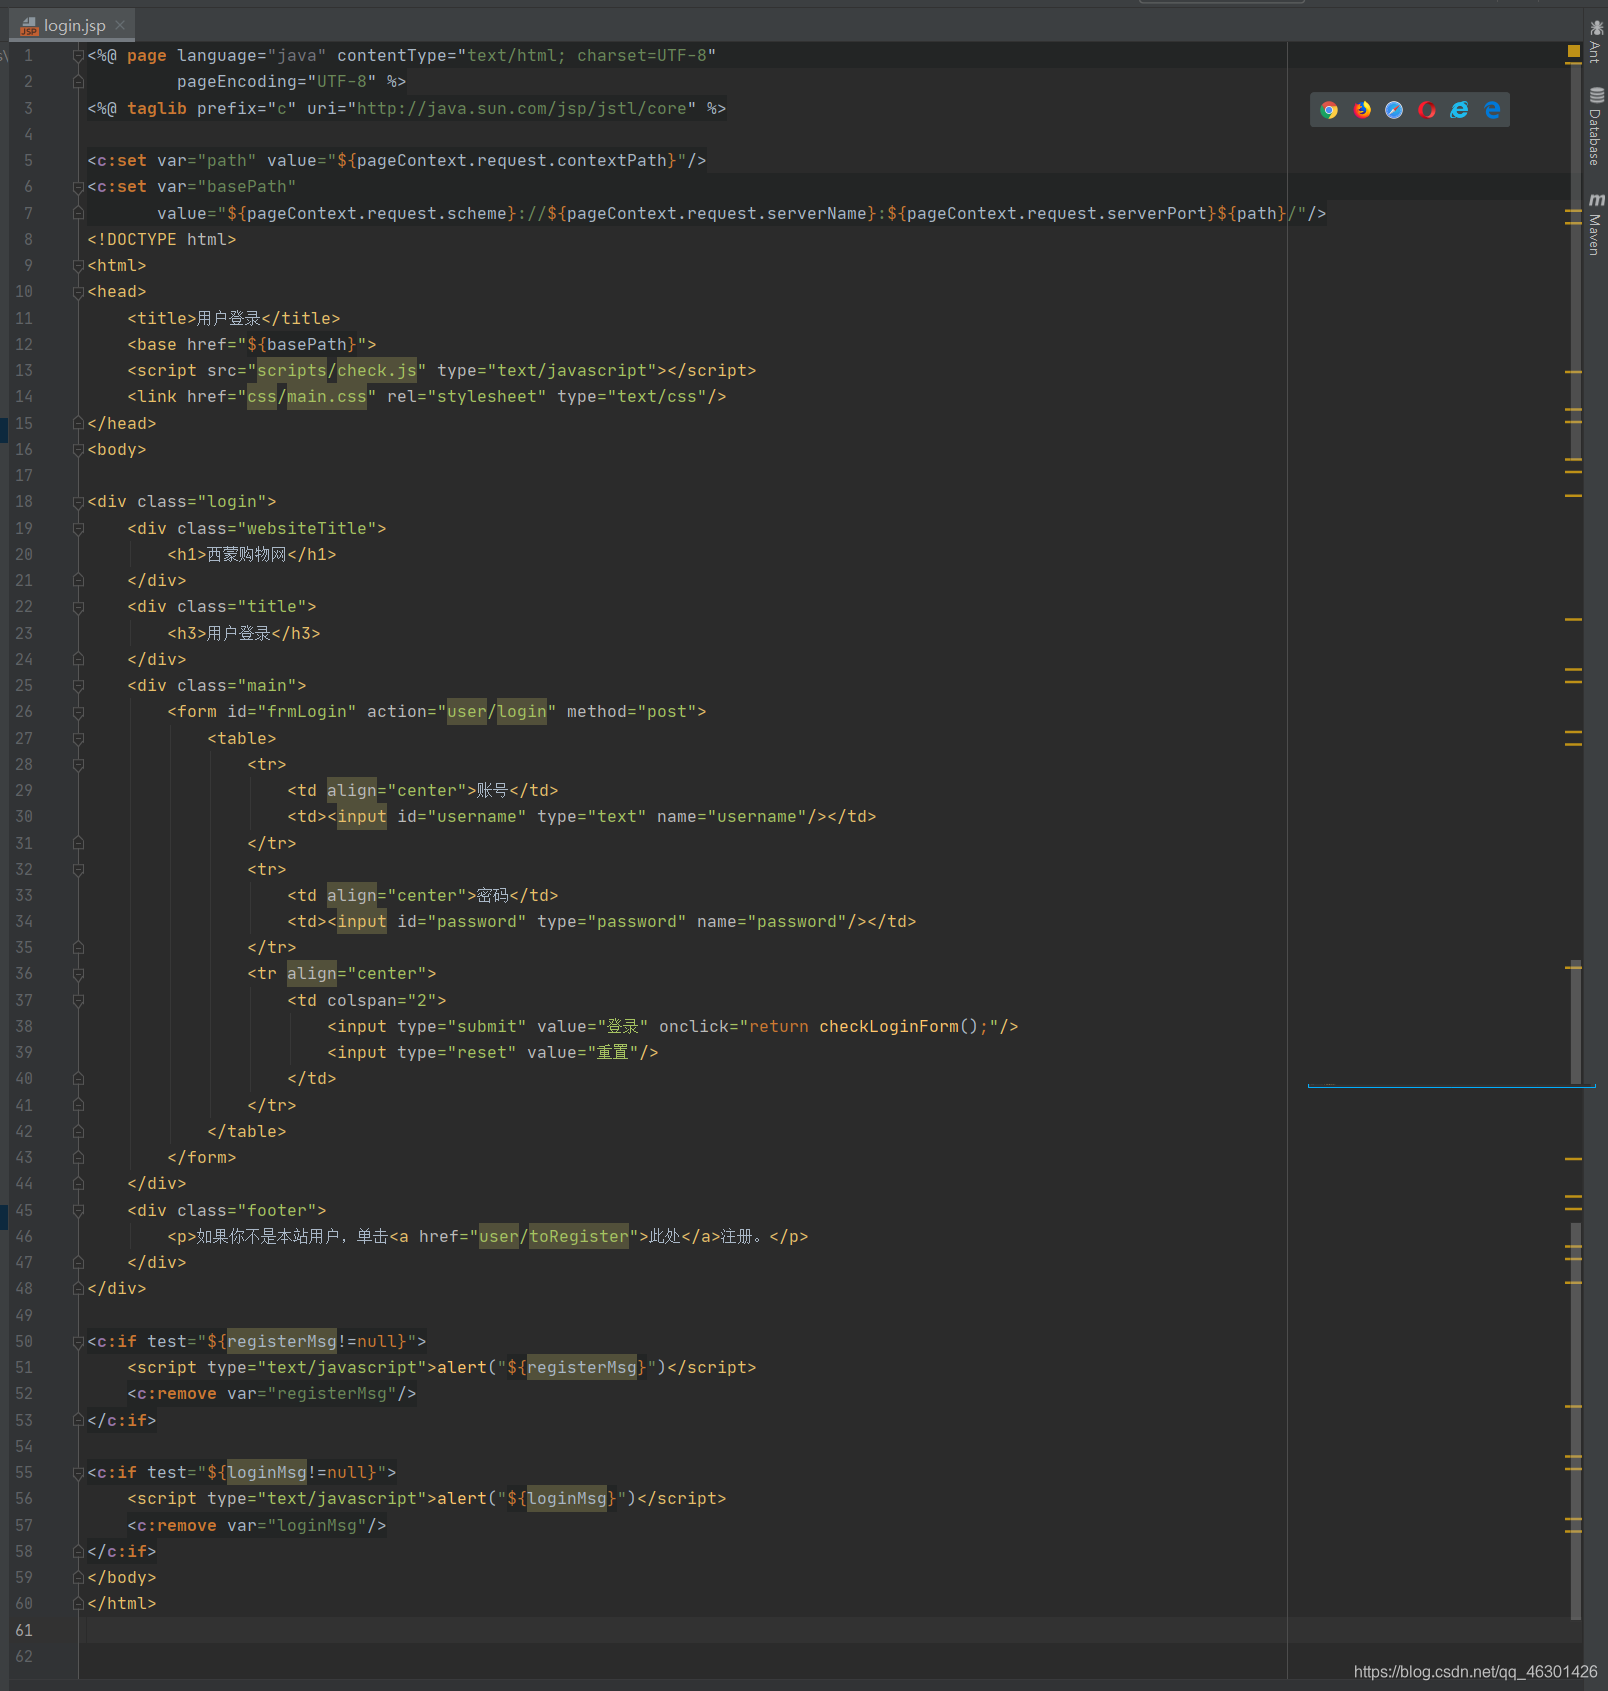Collapse the loginMsg c:if fold at line 55
Screen dimensions: 1608x1691
pyautogui.click(x=78, y=1473)
